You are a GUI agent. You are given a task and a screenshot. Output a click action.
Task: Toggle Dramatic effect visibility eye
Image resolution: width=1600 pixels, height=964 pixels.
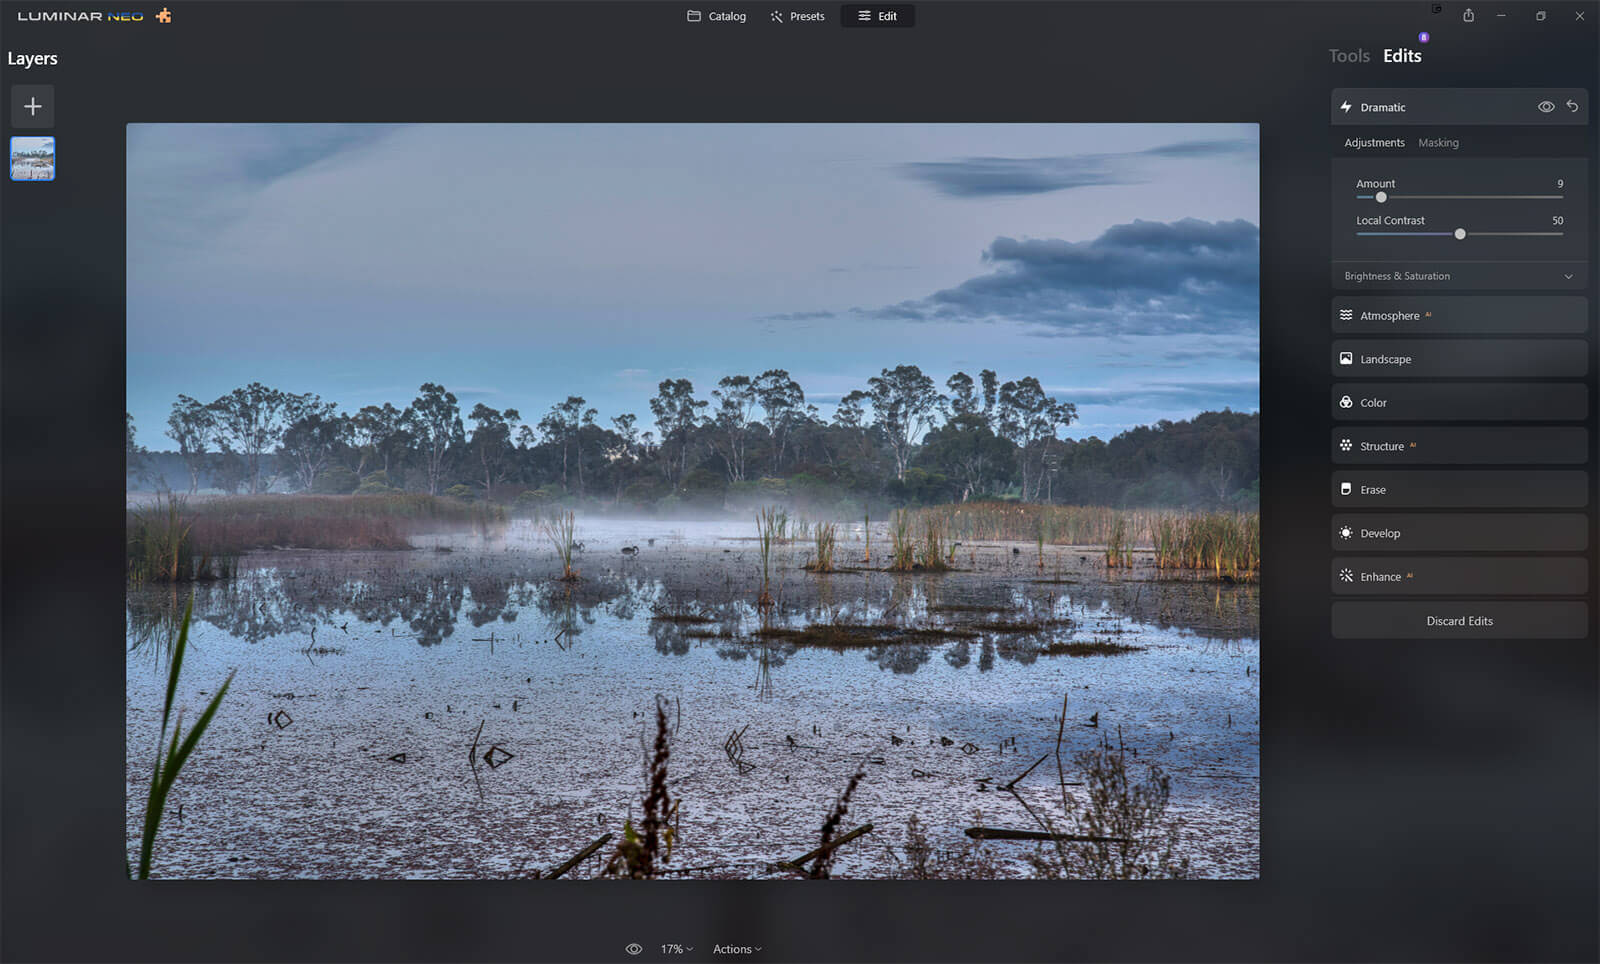pyautogui.click(x=1545, y=107)
